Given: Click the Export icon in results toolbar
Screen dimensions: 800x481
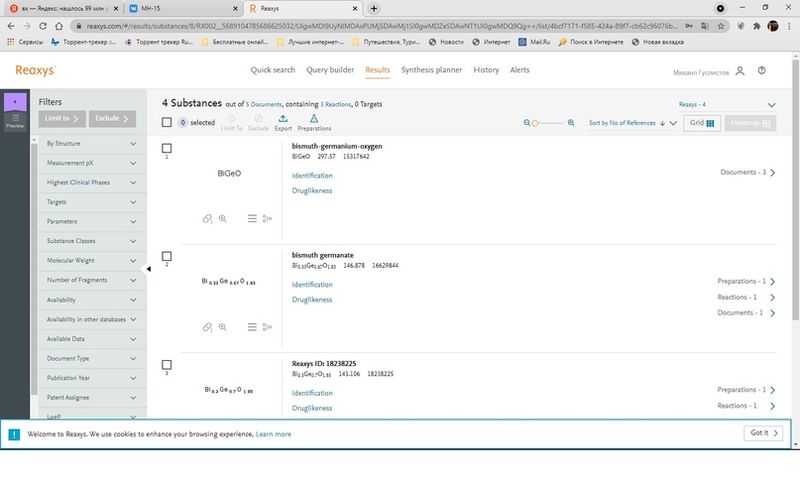Looking at the screenshot, I should (x=284, y=120).
